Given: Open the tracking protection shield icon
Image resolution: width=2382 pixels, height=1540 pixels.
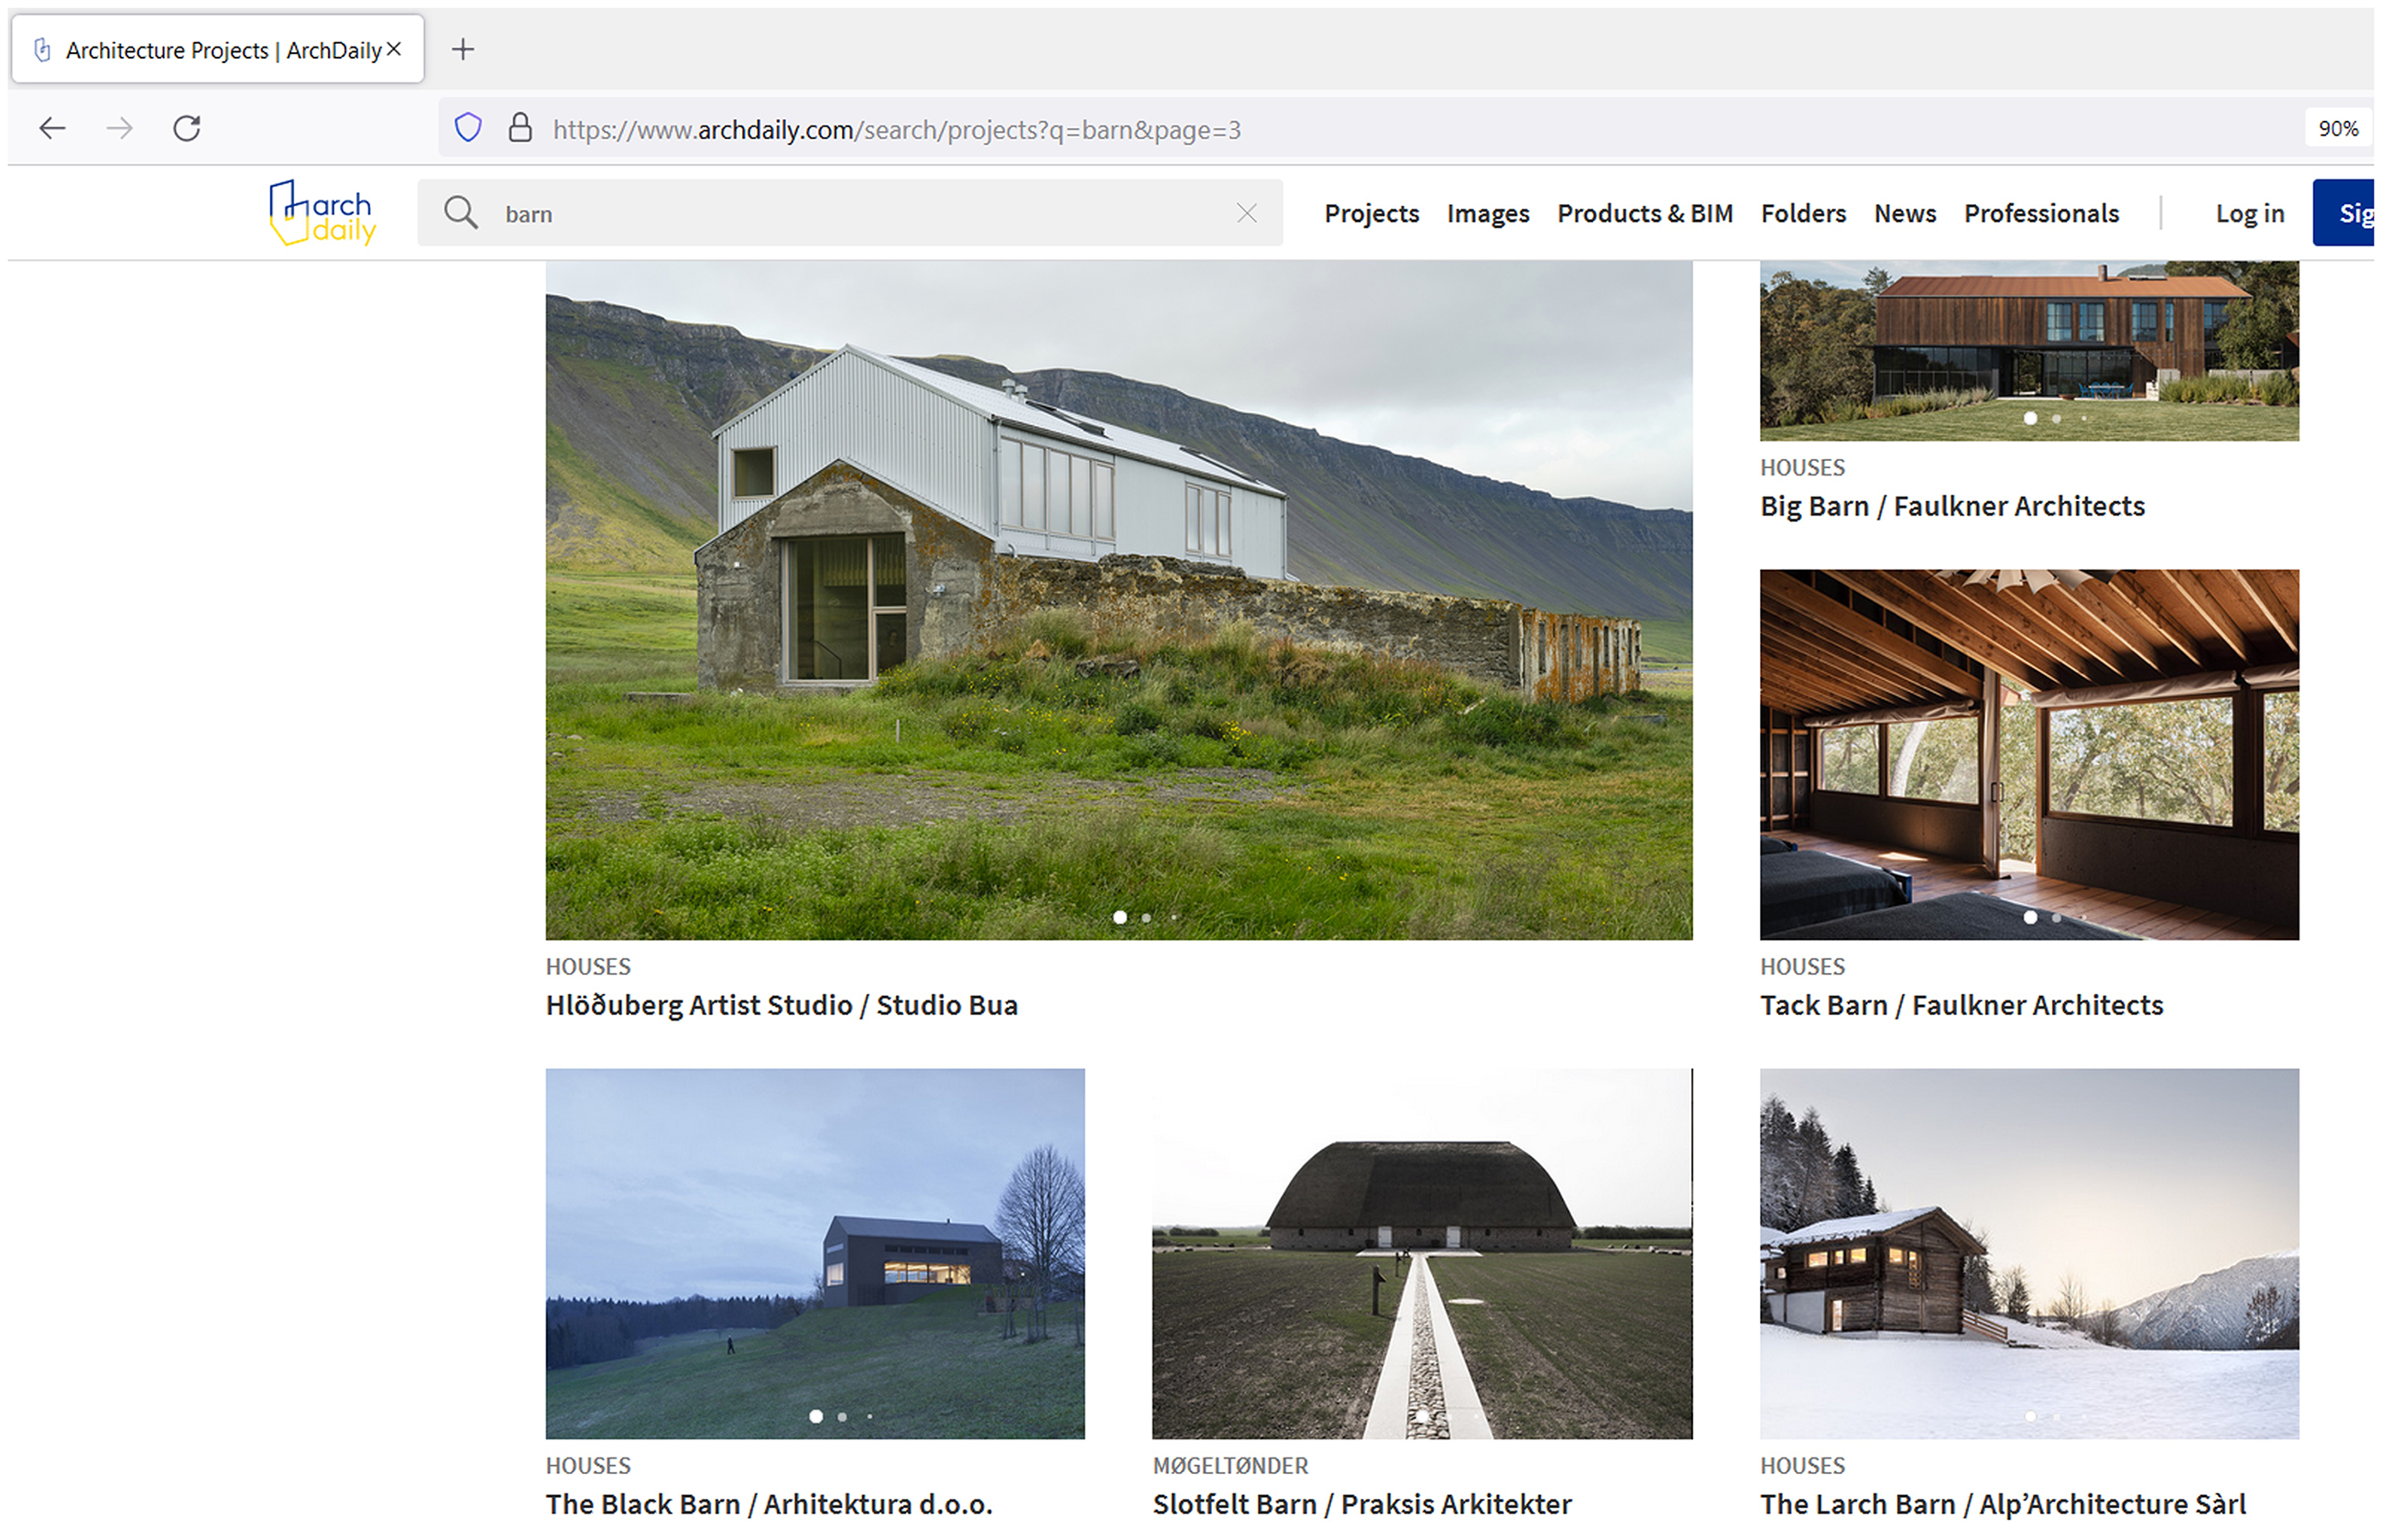Looking at the screenshot, I should click(x=468, y=128).
